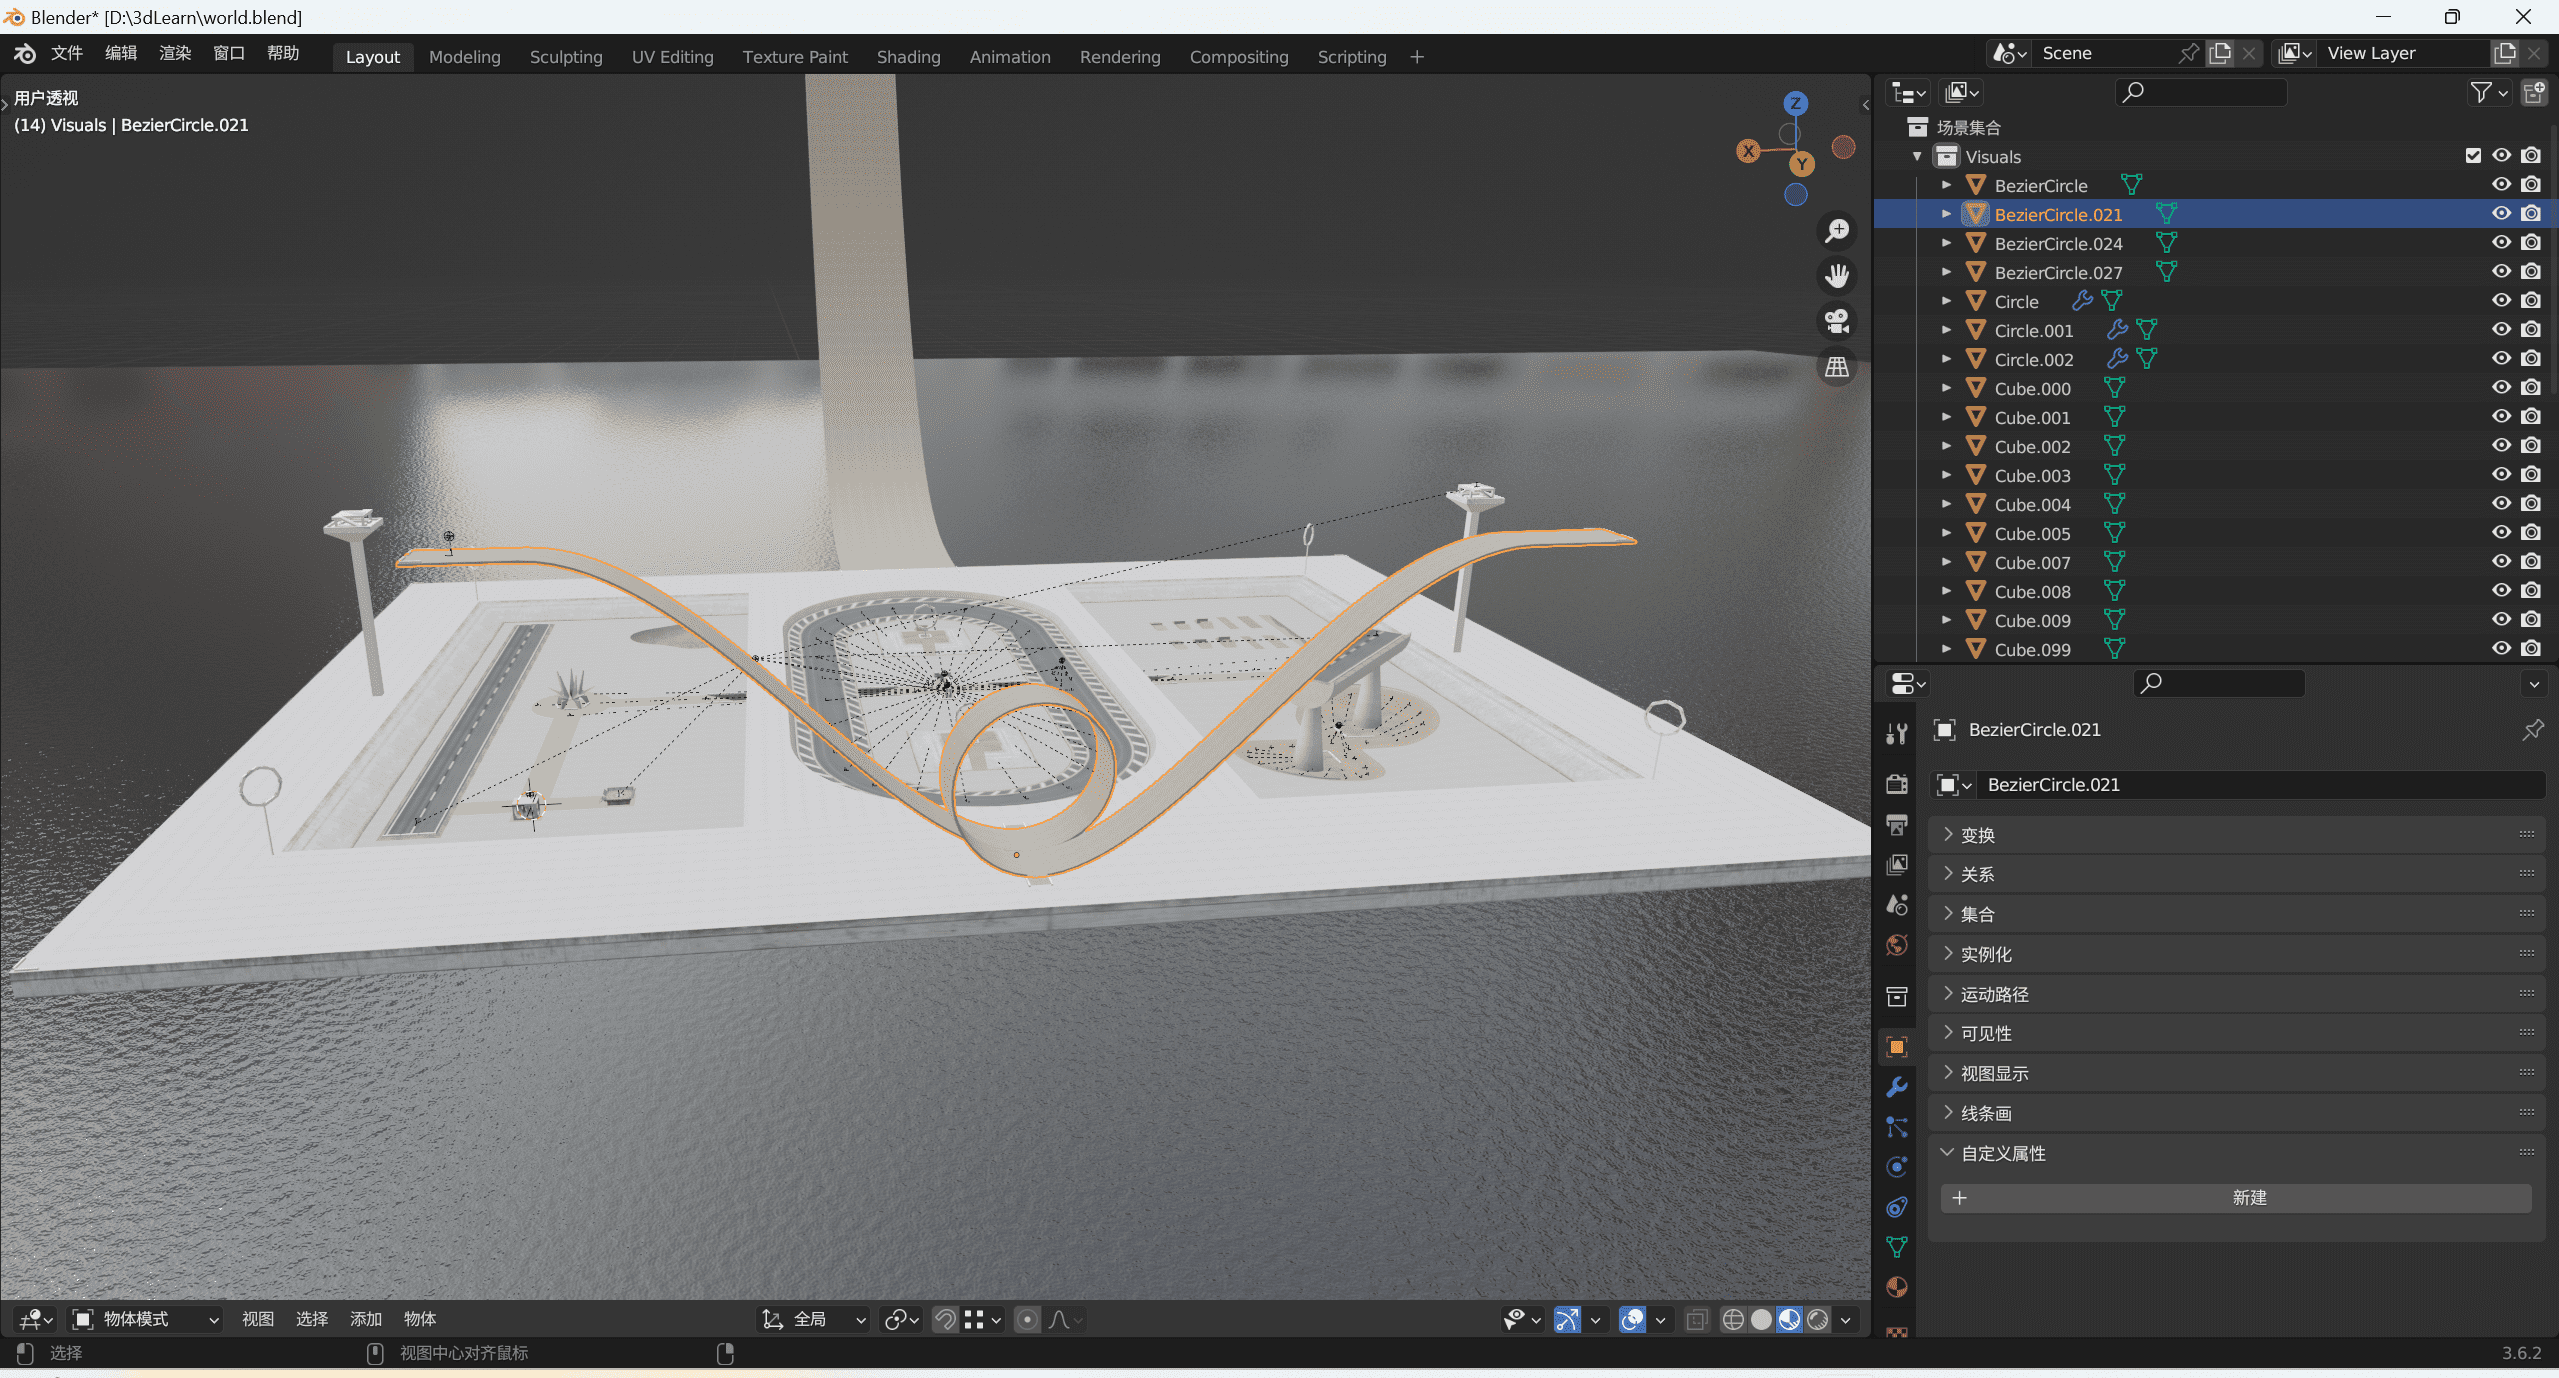This screenshot has height=1378, width=2559.
Task: Open the Physics properties tab
Action: 1897,1167
